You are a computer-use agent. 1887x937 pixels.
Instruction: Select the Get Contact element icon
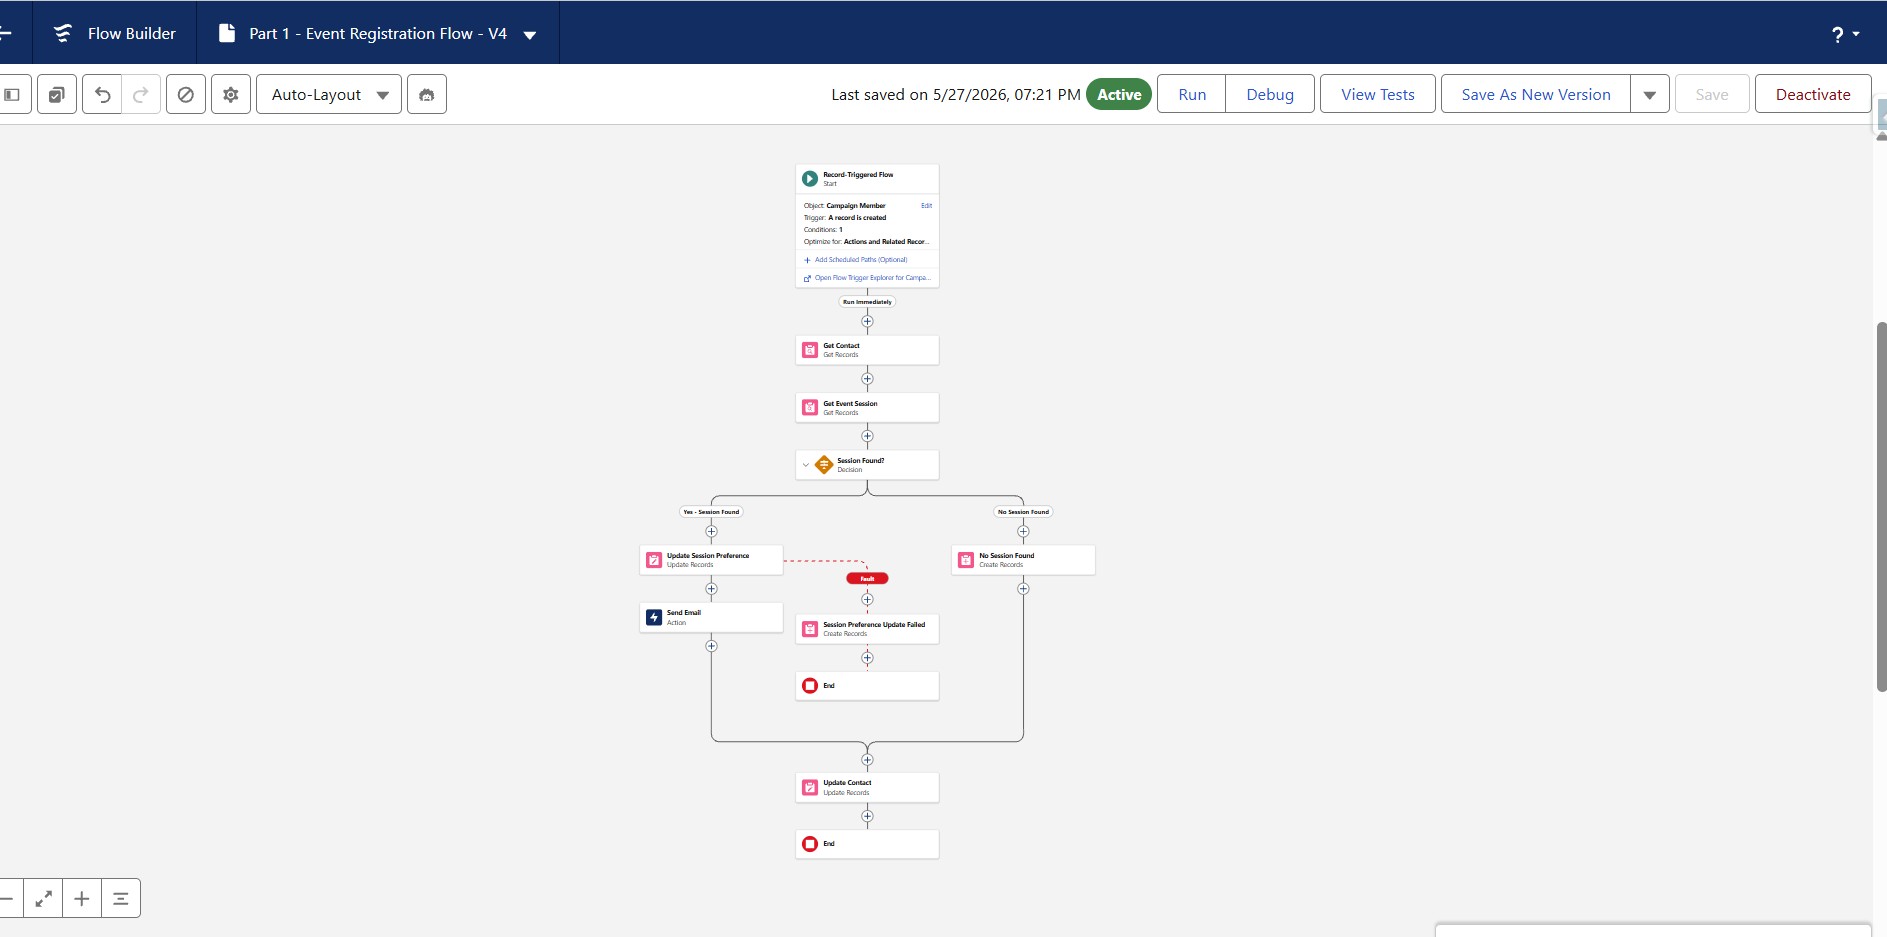pos(810,350)
